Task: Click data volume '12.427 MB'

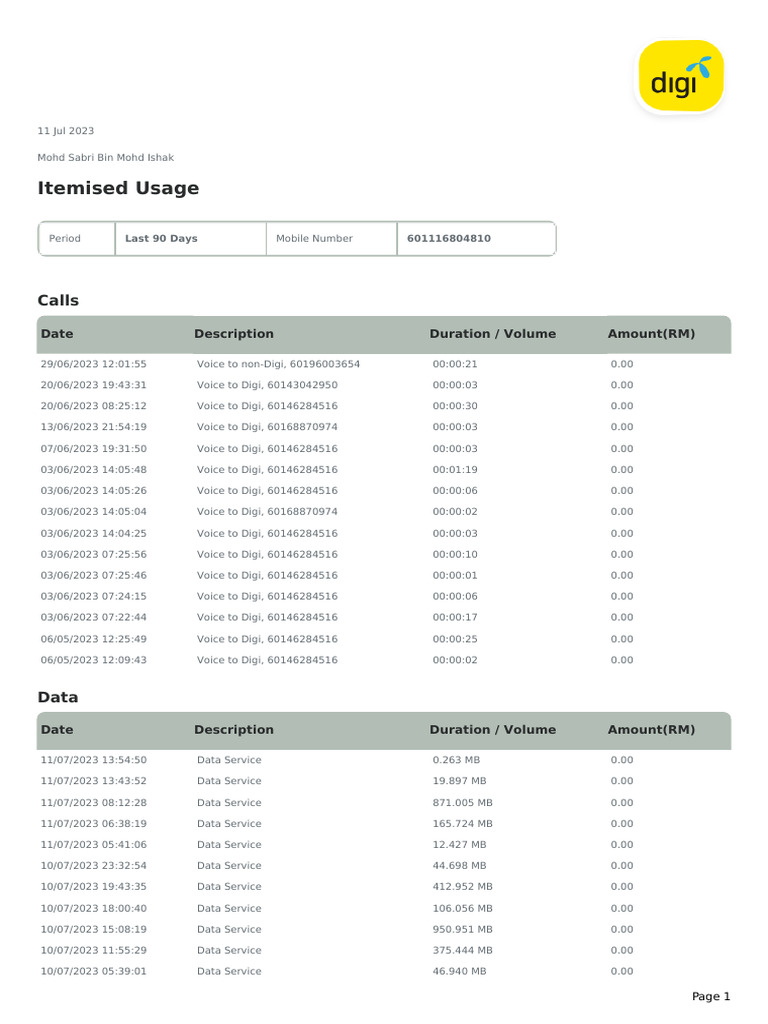Action: pyautogui.click(x=459, y=844)
